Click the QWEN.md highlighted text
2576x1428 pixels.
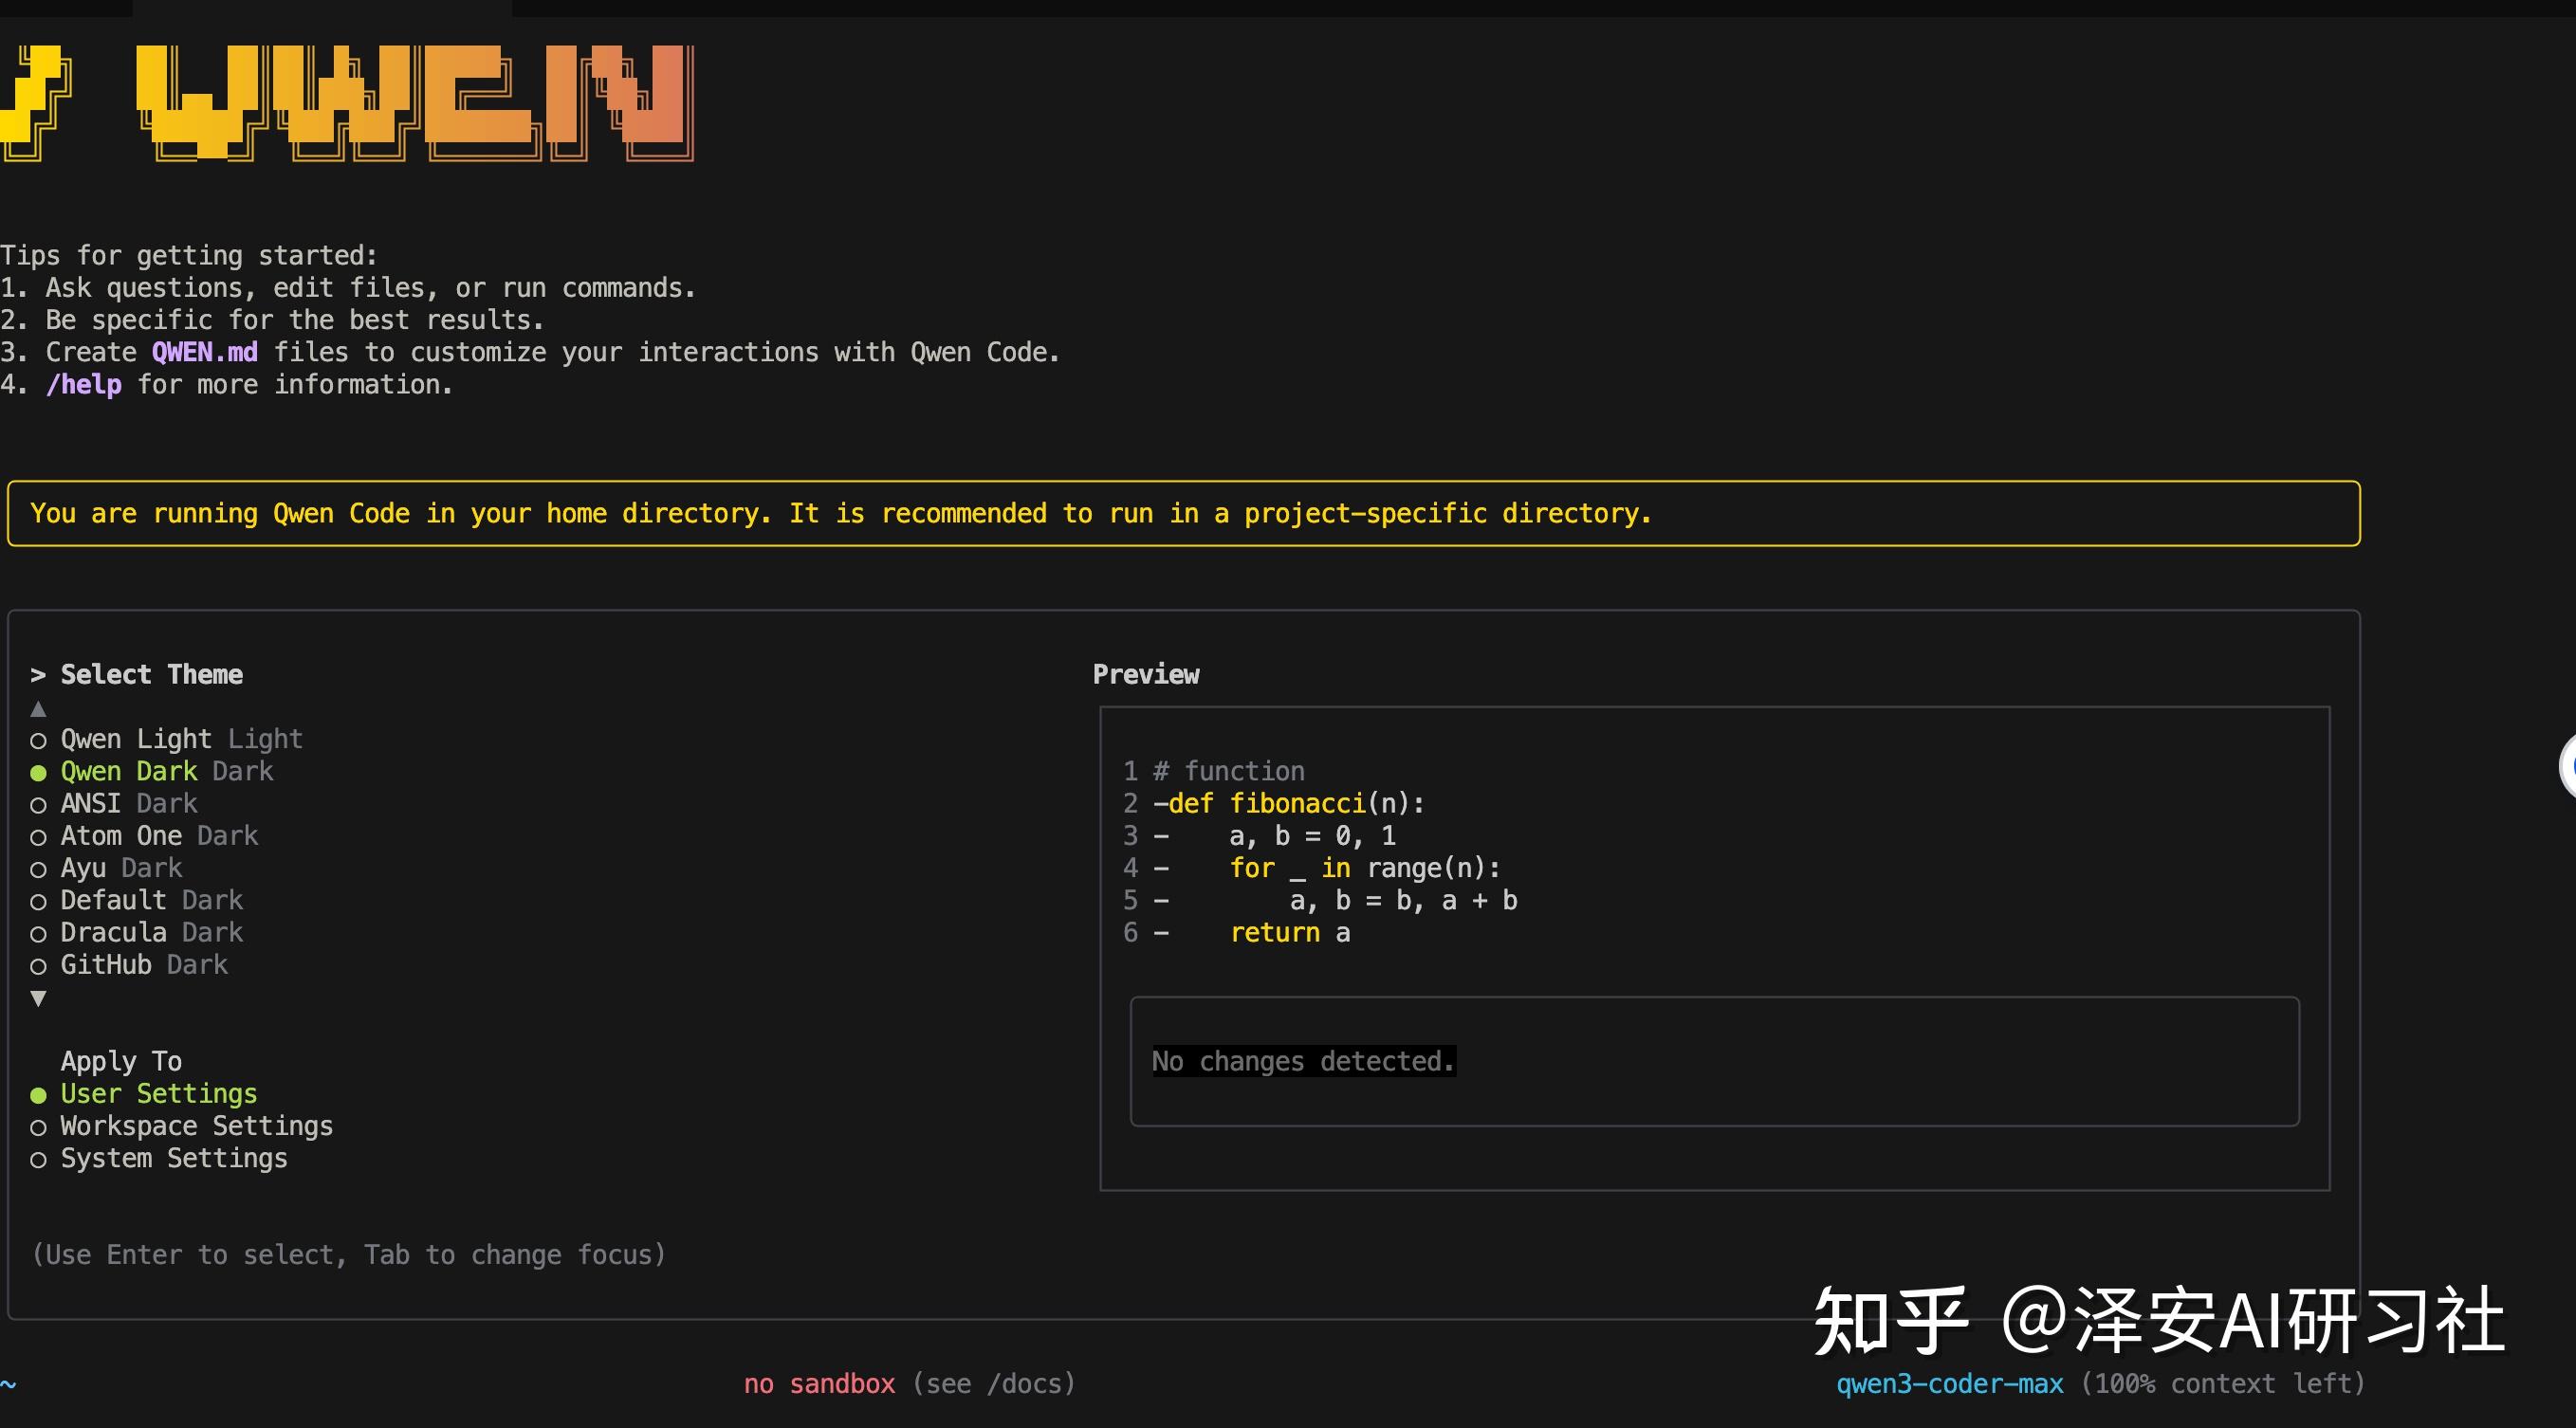204,352
